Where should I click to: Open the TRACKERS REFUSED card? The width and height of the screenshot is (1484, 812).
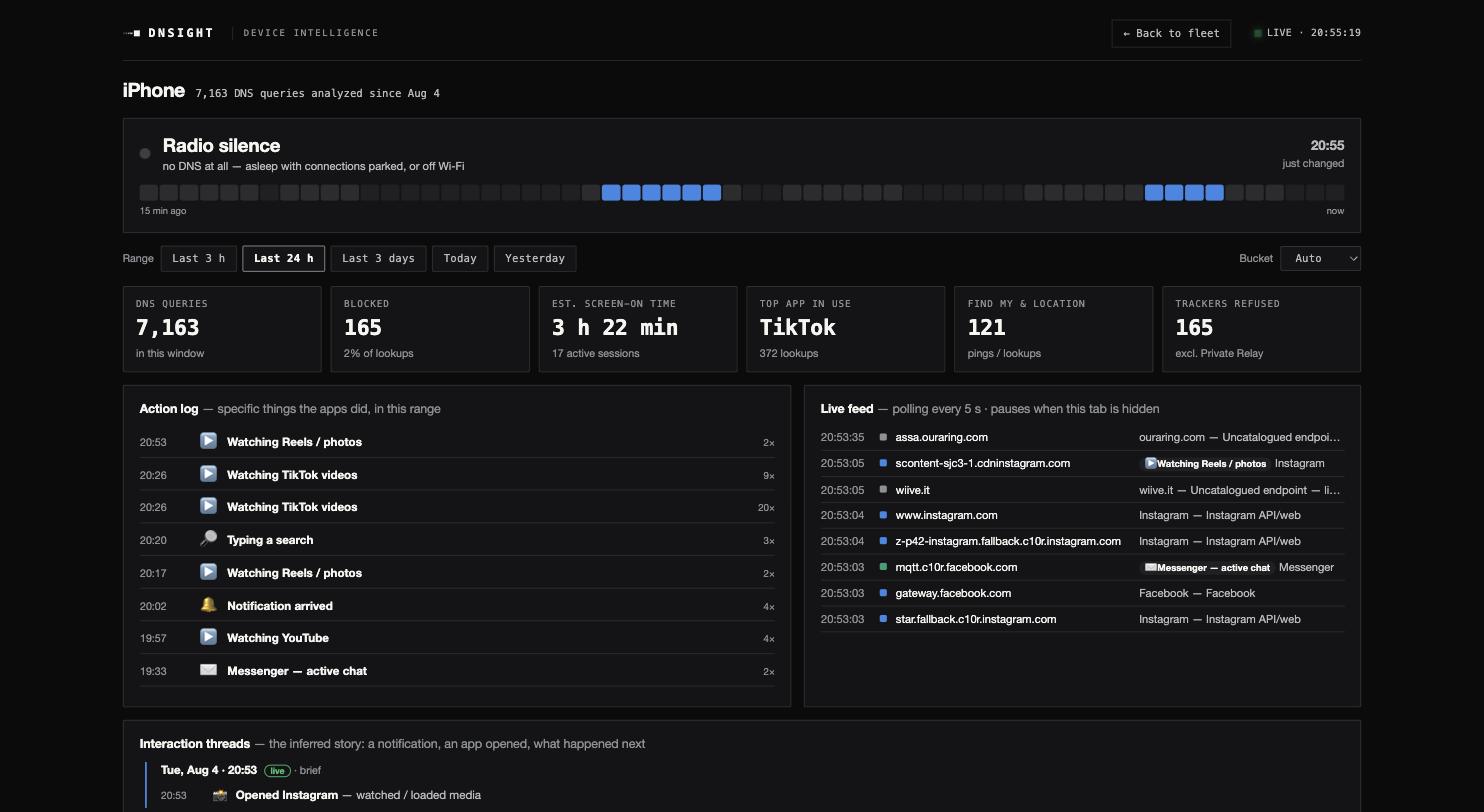click(1262, 329)
